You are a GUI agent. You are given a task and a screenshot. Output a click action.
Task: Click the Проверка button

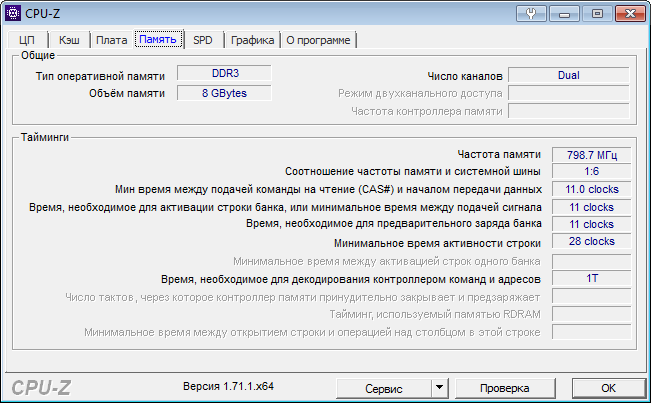point(505,388)
